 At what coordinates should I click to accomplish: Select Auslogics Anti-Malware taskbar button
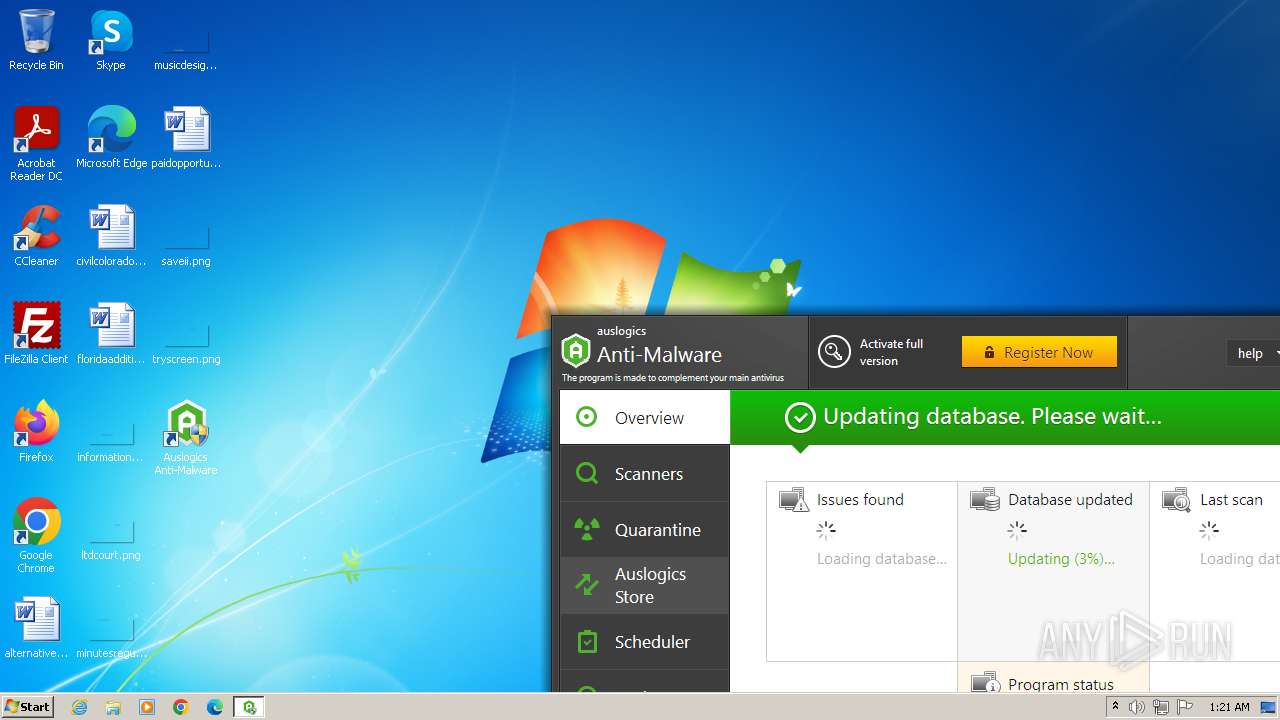249,707
